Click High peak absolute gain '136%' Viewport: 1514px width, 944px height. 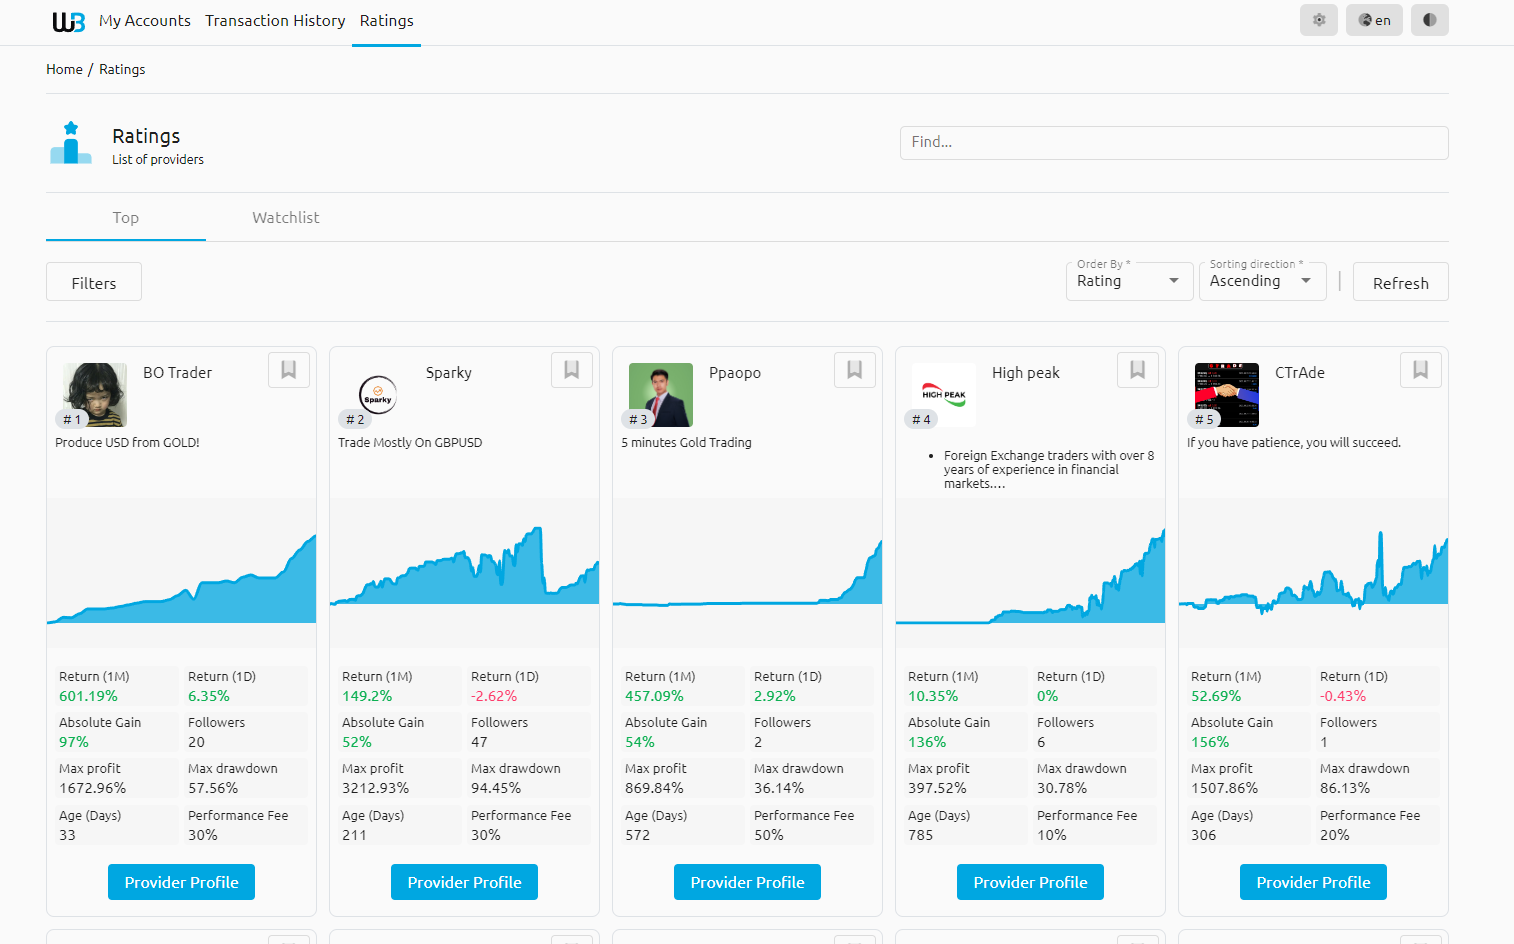(927, 742)
